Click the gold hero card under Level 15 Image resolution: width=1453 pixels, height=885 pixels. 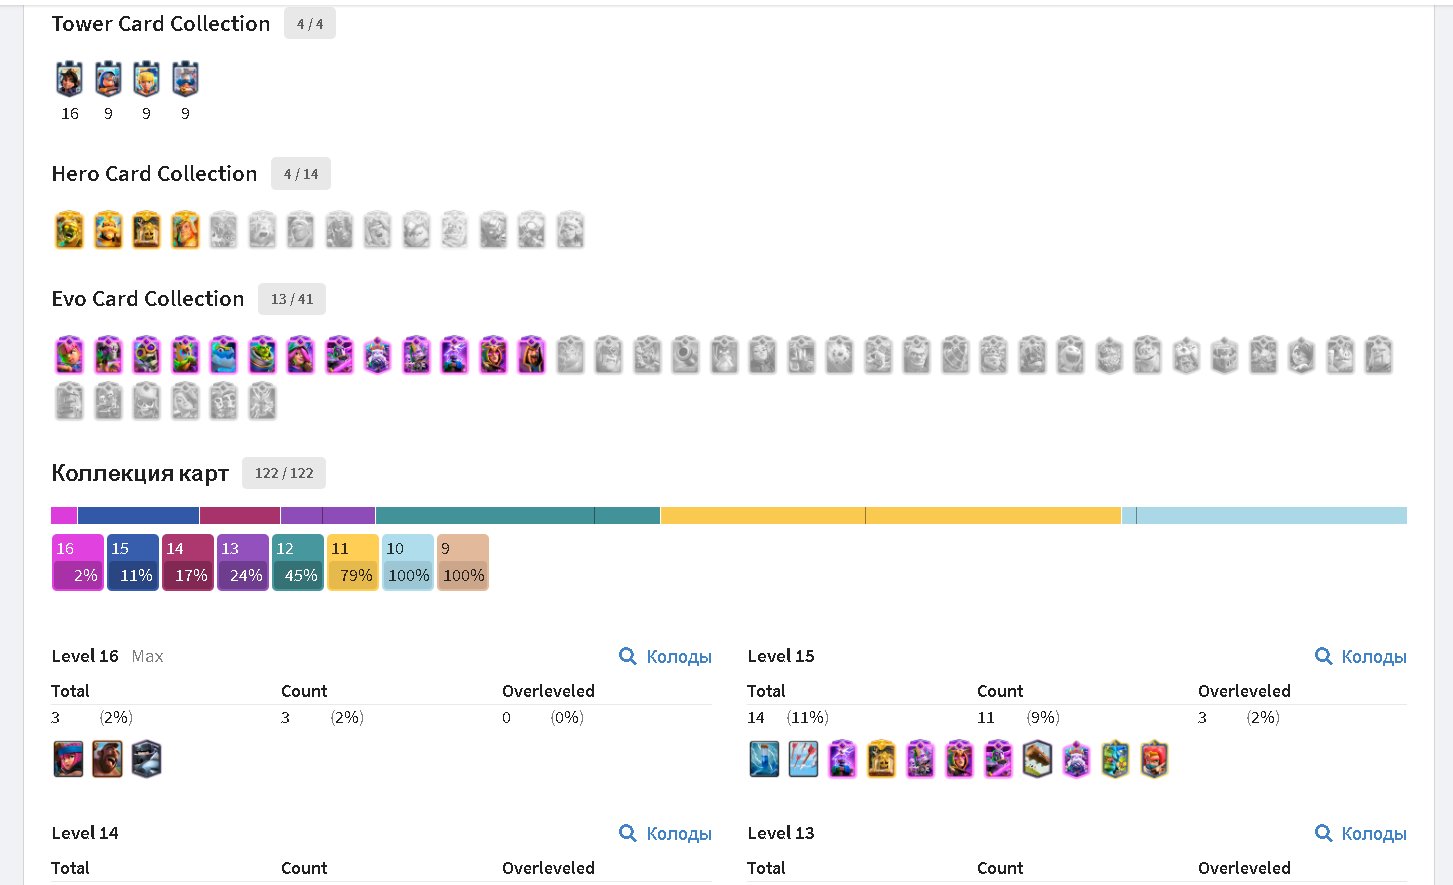(x=881, y=760)
